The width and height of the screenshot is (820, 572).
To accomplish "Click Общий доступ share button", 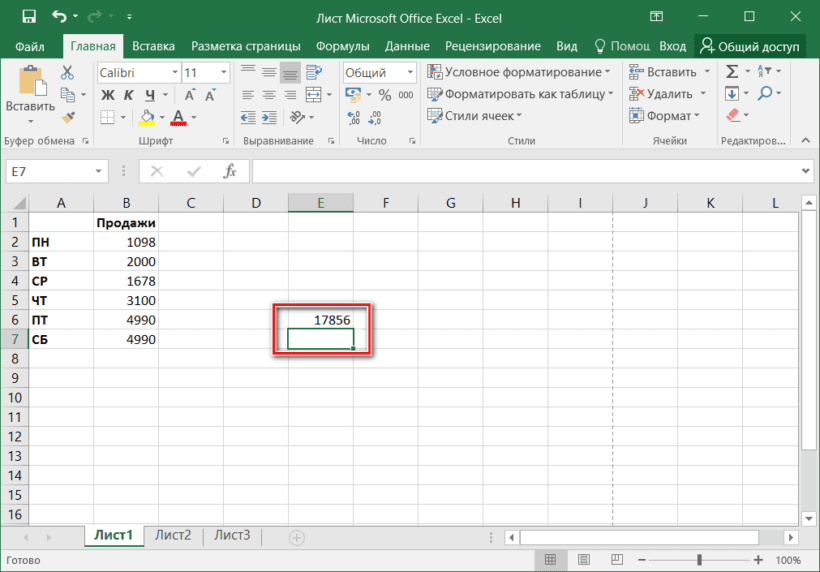I will (749, 47).
